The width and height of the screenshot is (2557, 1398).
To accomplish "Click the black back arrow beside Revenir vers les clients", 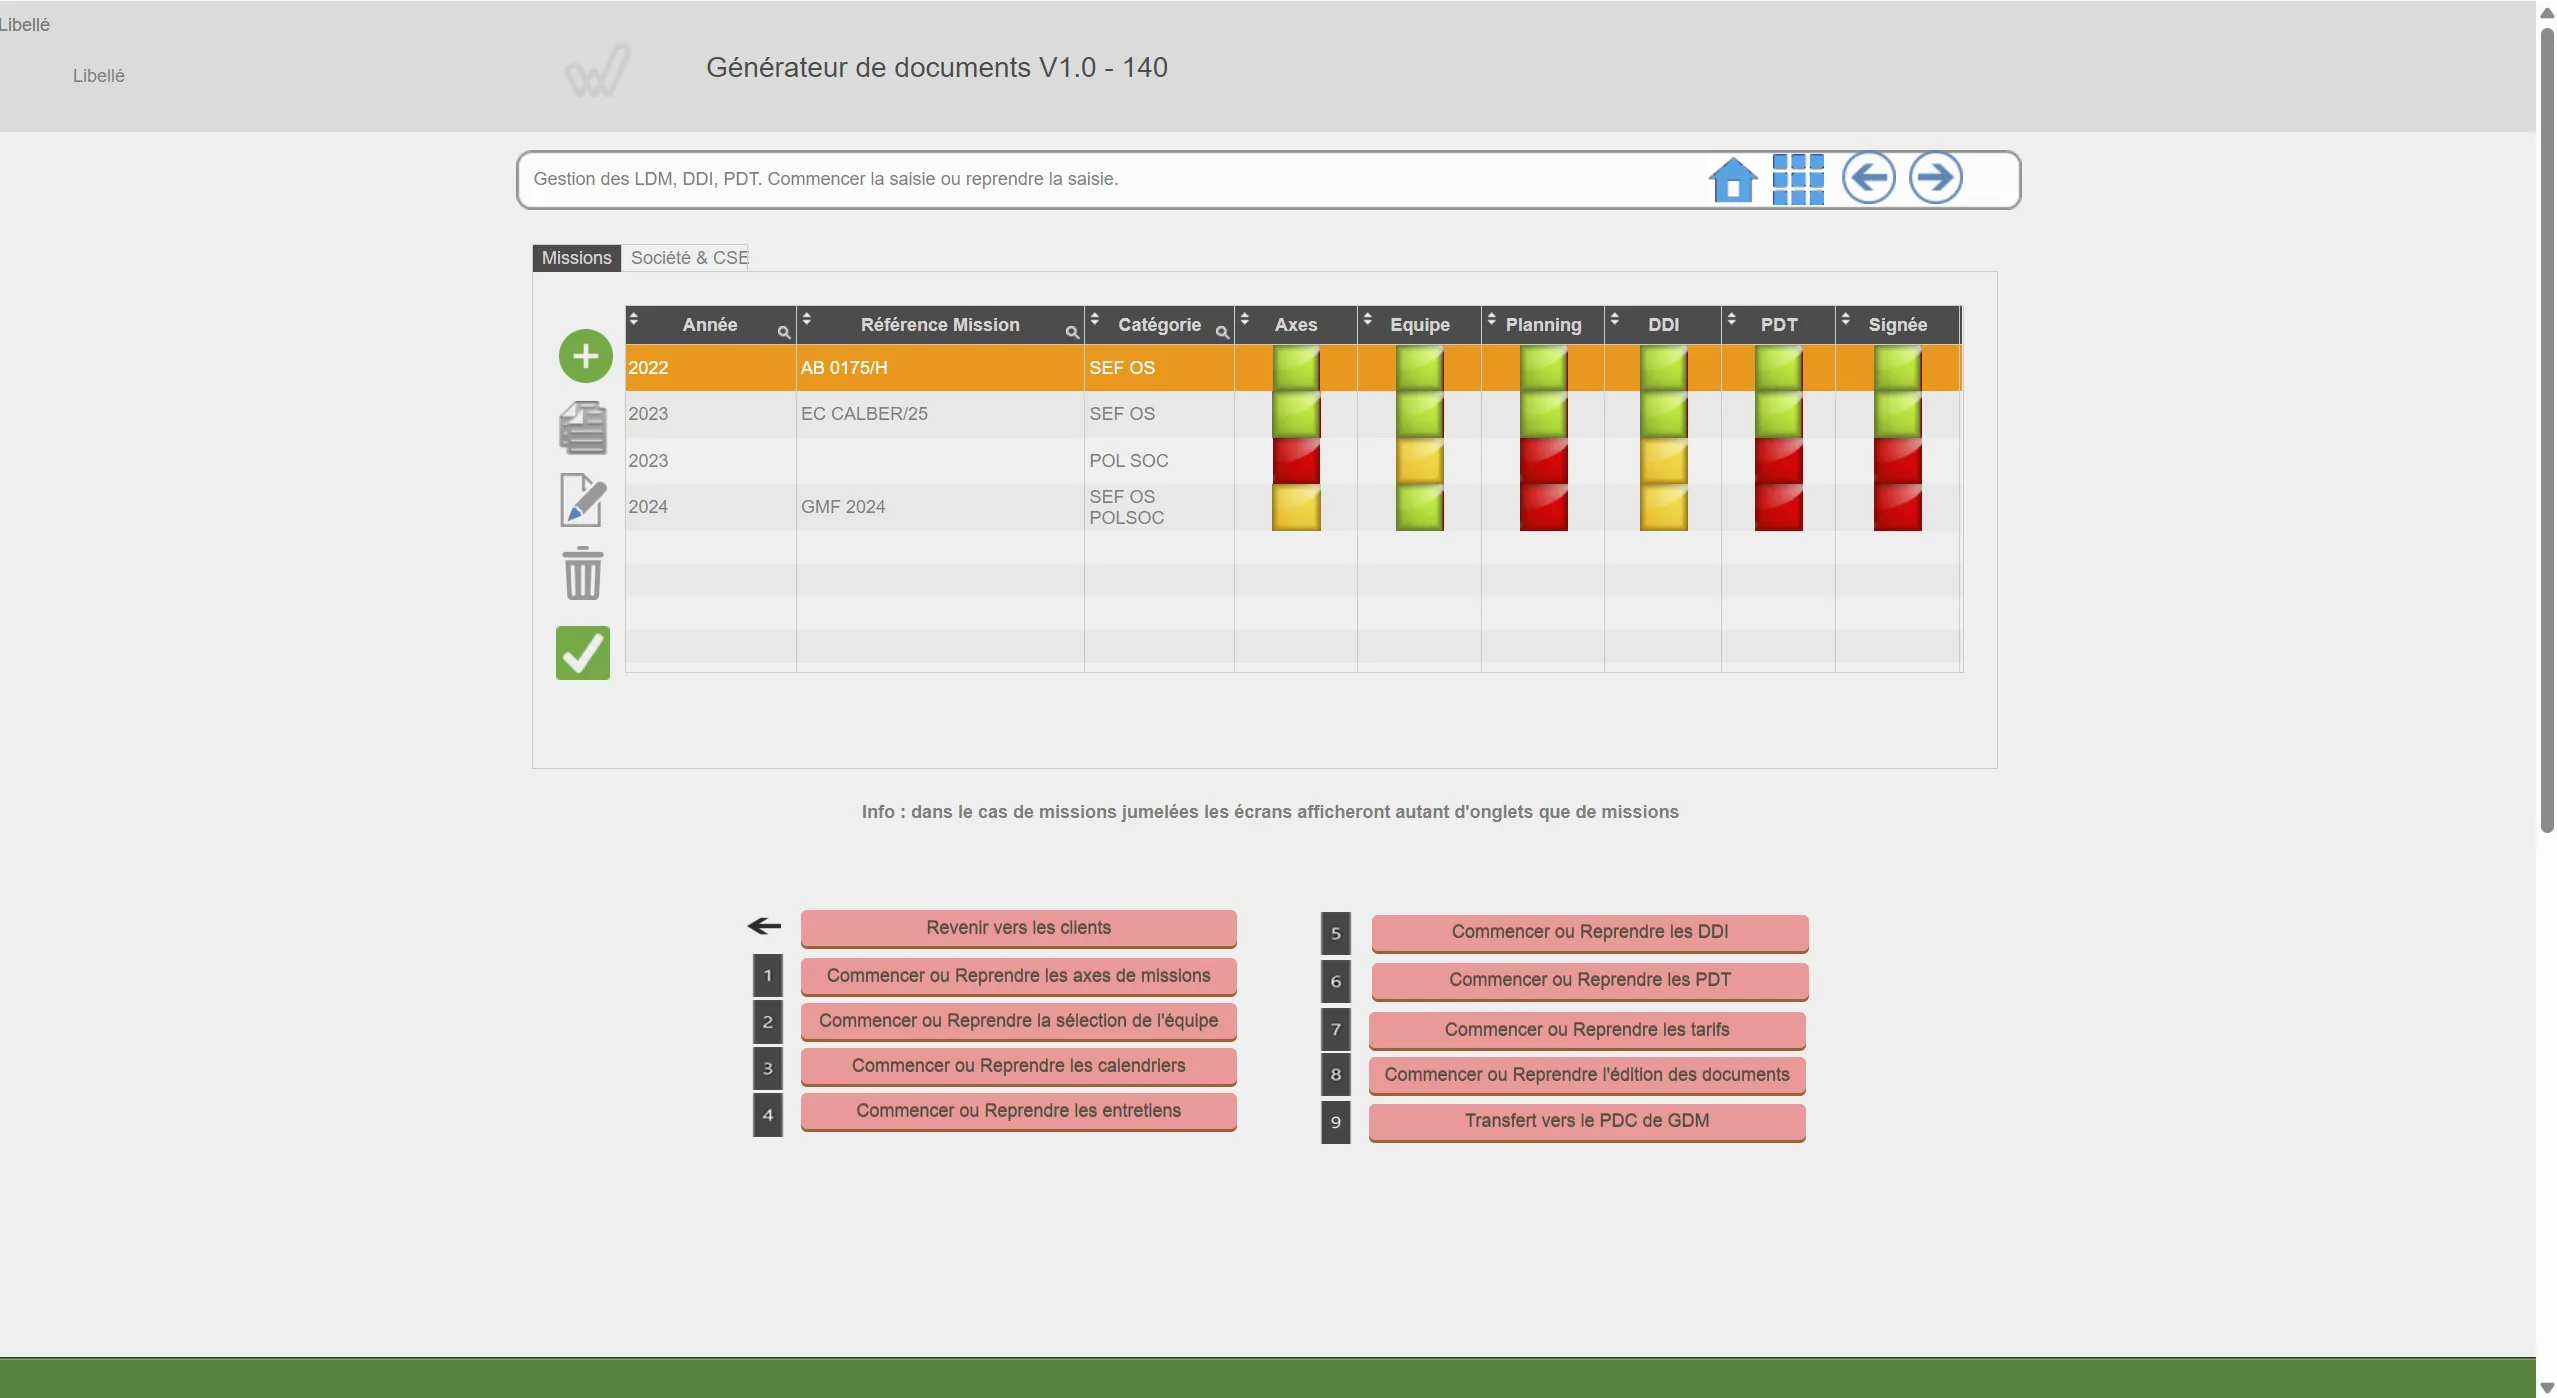I will tap(765, 926).
